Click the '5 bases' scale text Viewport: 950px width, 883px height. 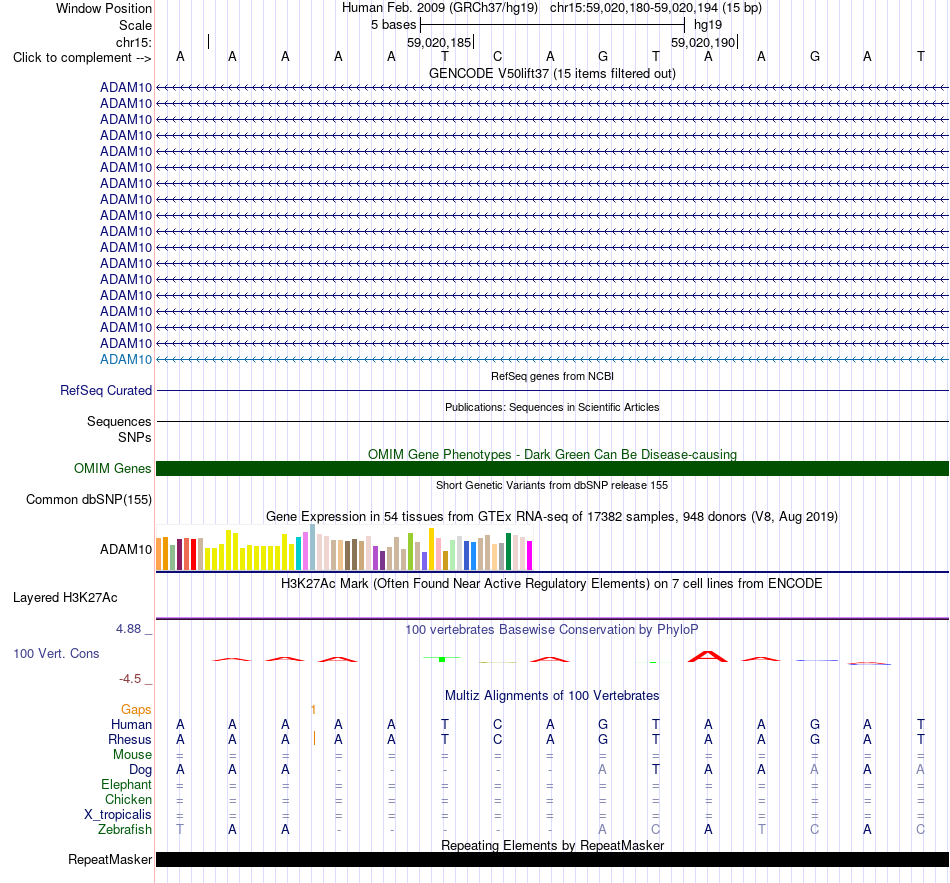(x=393, y=25)
